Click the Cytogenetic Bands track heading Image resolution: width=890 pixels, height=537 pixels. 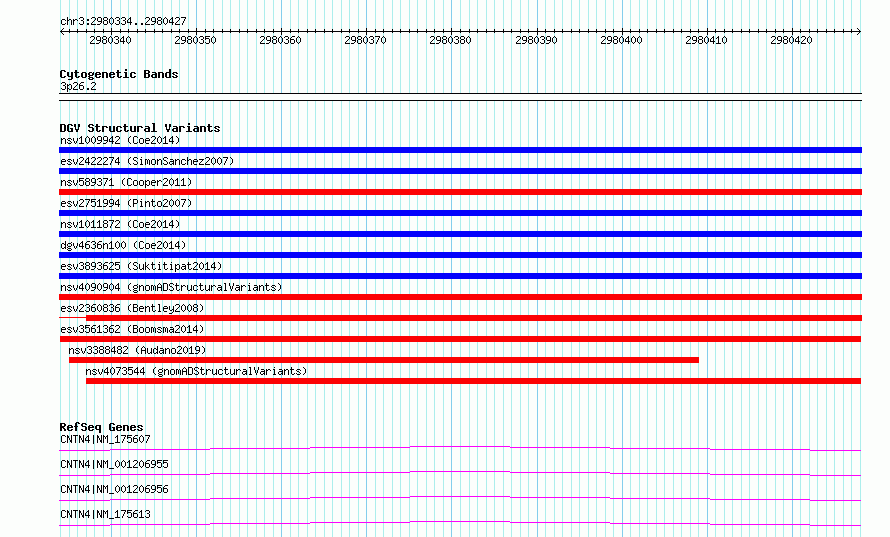[x=119, y=74]
